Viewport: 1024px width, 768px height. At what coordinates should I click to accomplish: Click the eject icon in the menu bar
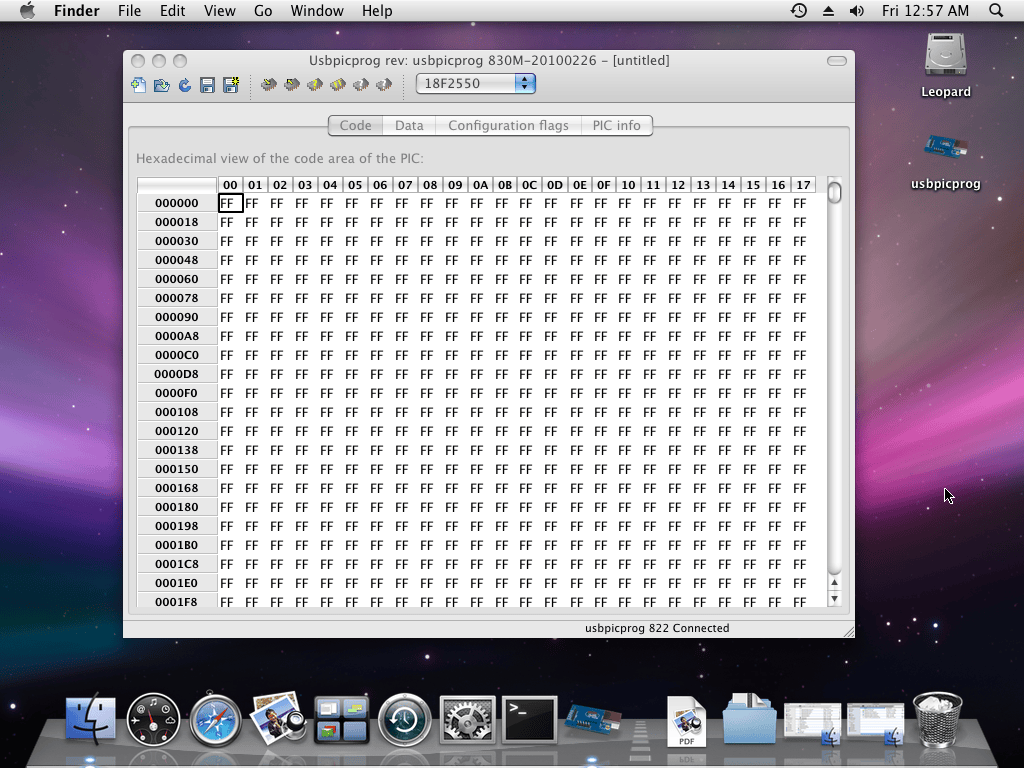pos(828,11)
